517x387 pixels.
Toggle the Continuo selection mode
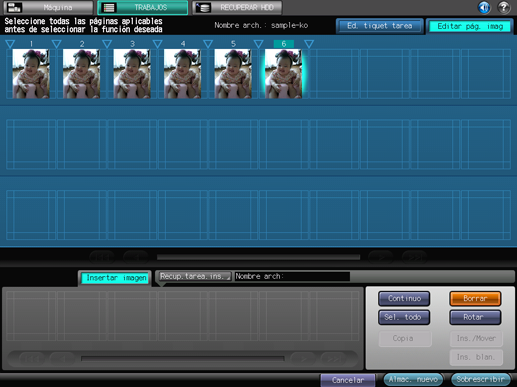(404, 298)
